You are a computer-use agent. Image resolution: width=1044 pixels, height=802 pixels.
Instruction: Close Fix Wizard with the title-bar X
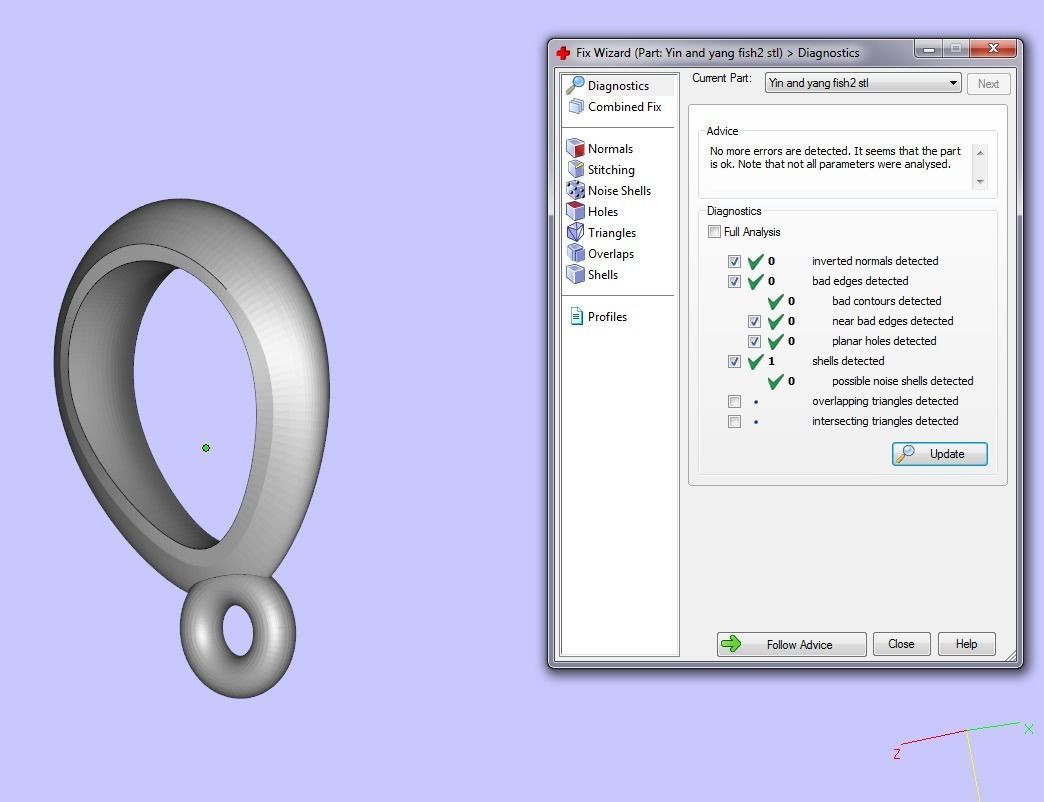(993, 48)
